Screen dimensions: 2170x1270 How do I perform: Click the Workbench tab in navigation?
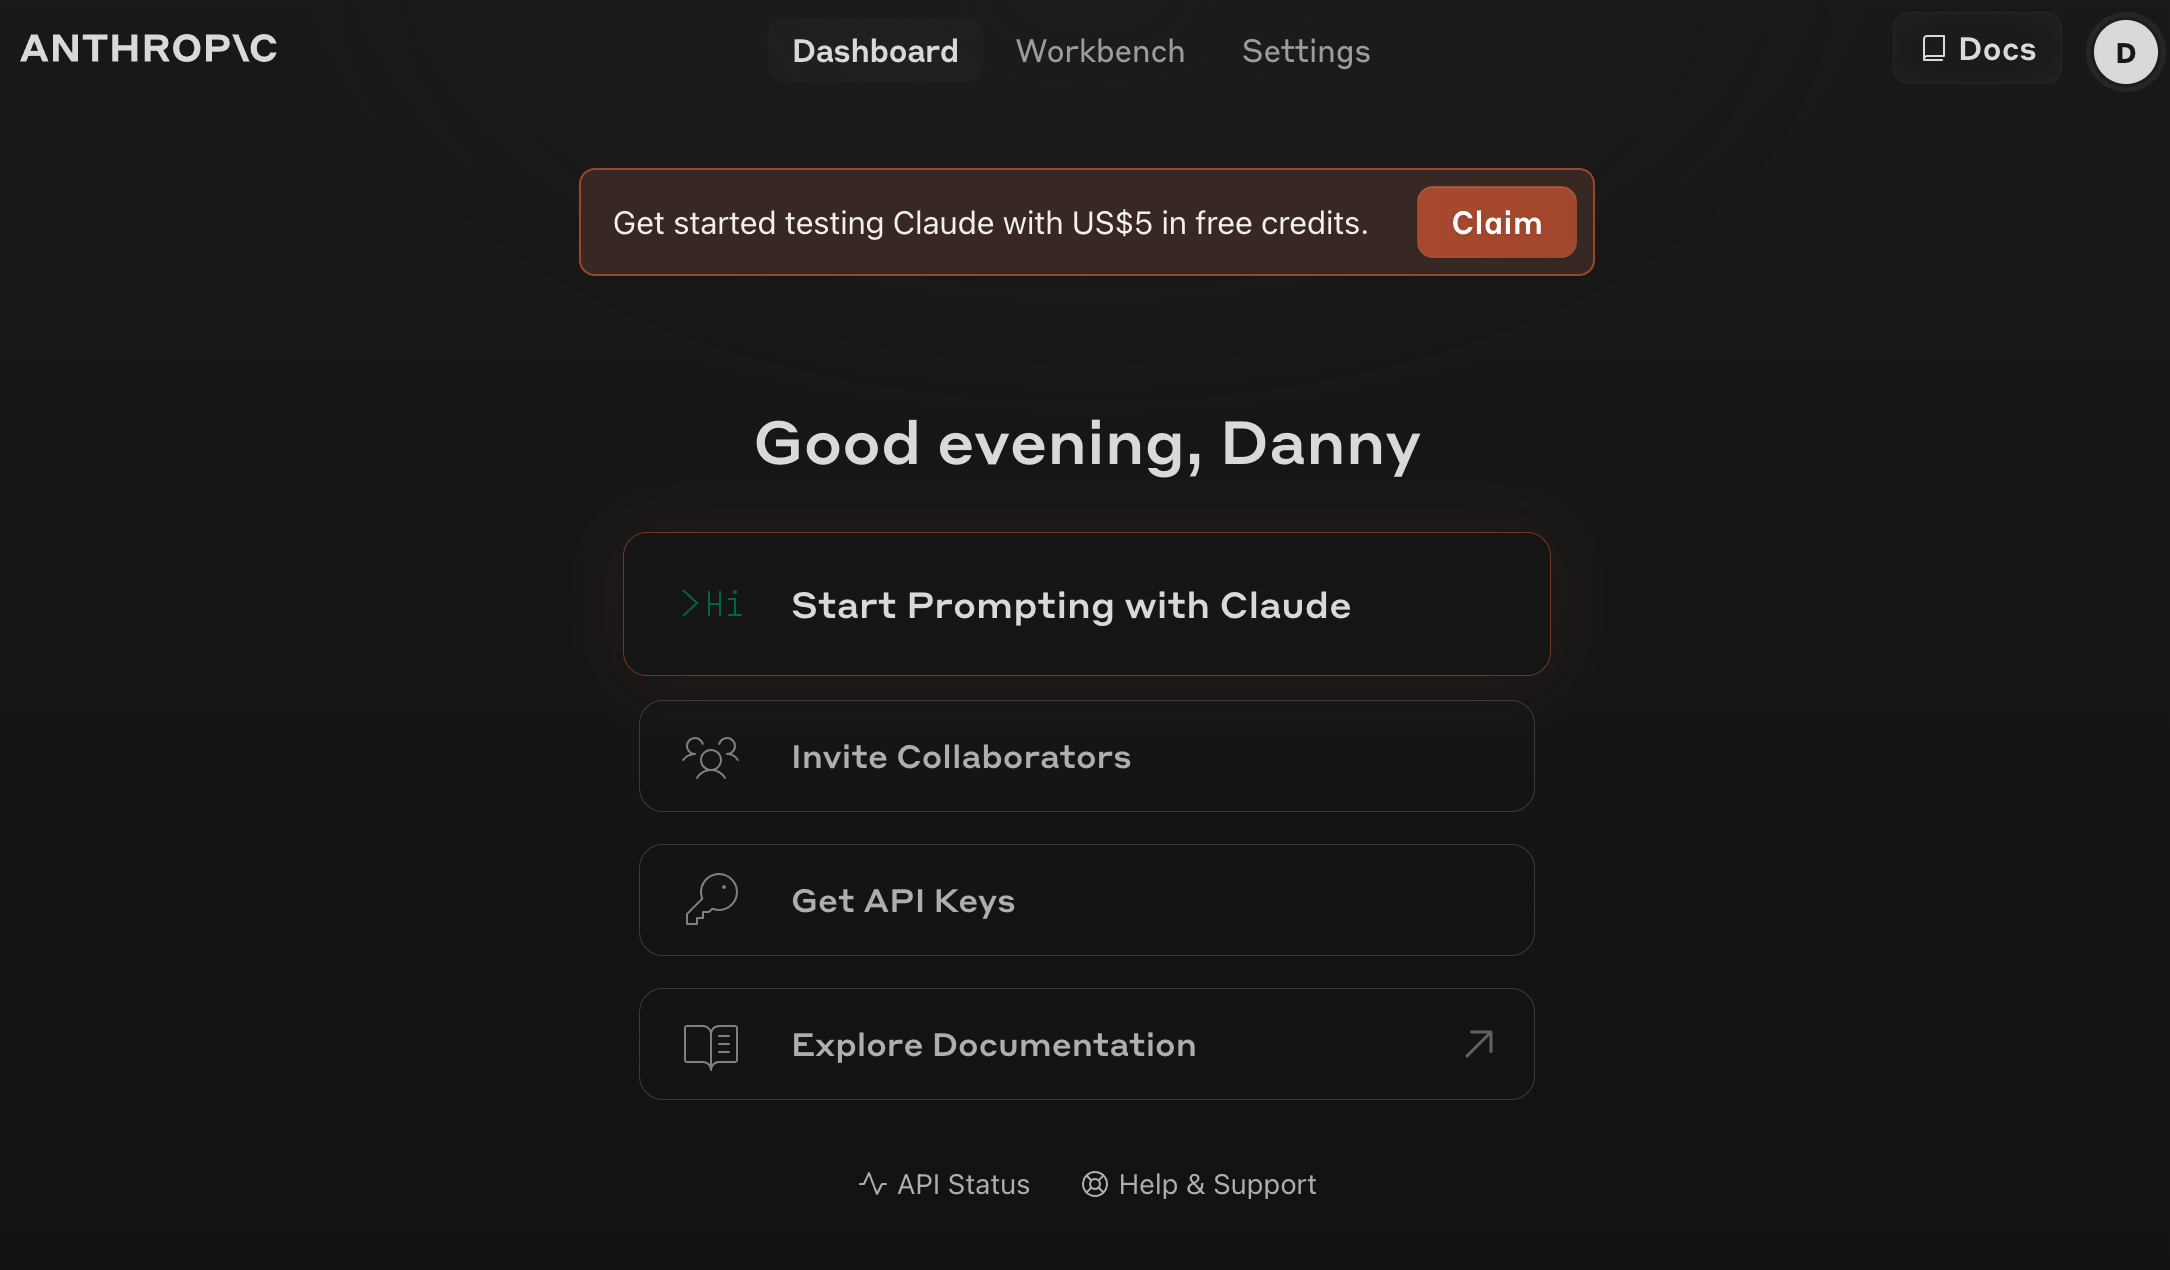(1100, 48)
